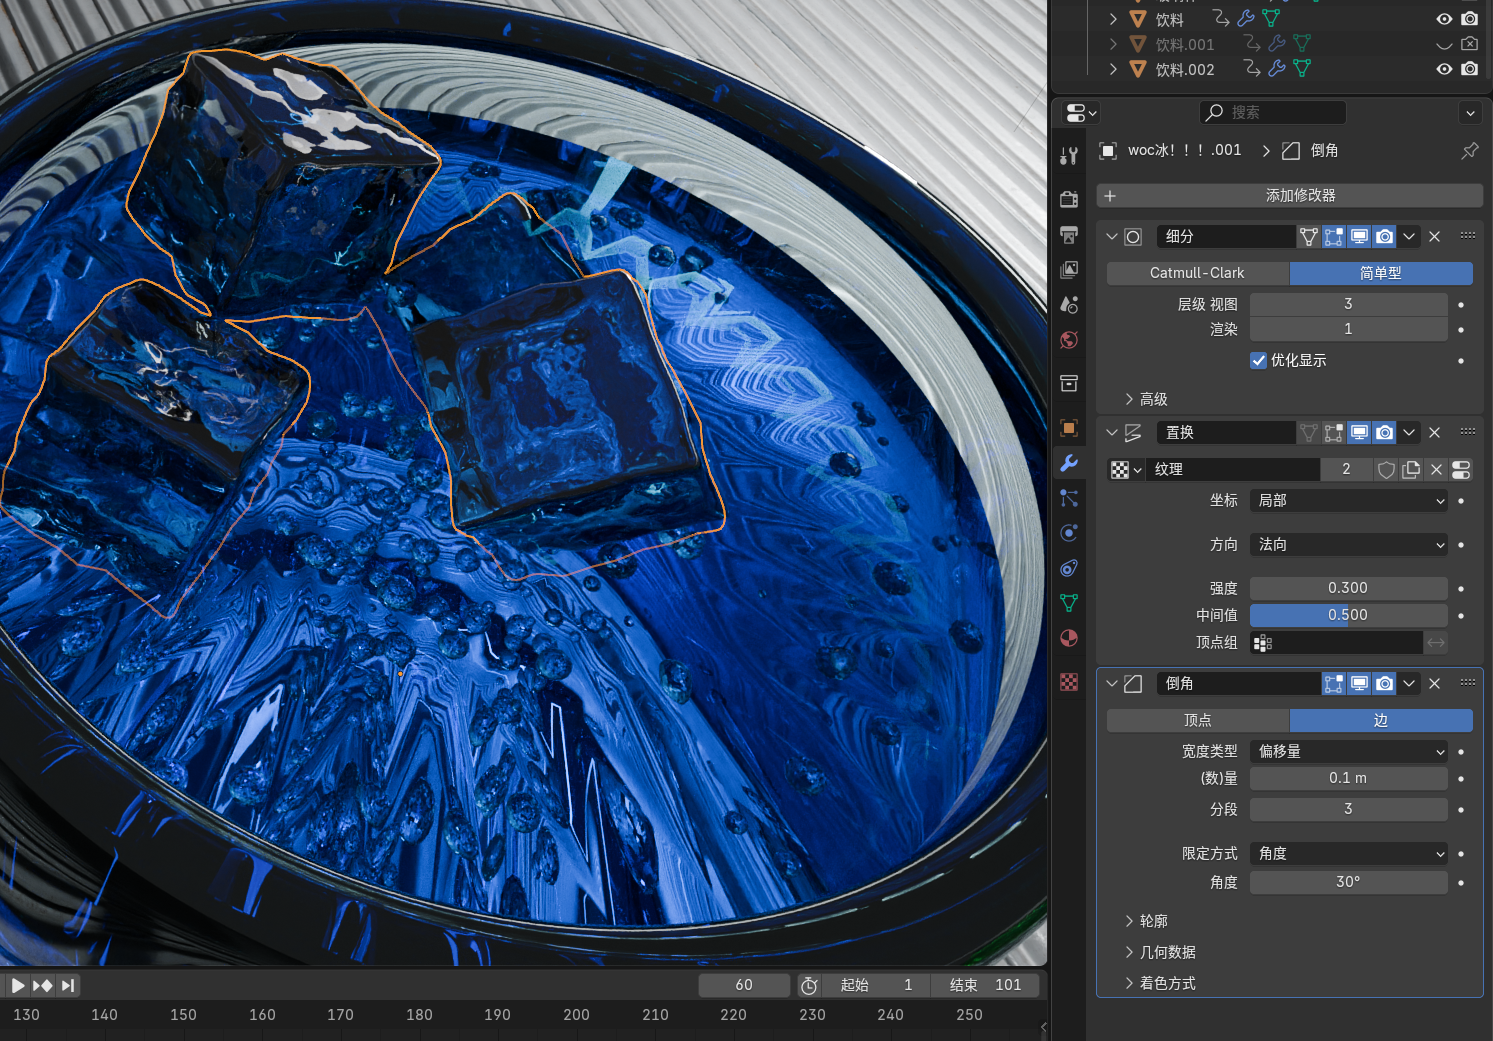Expand the 着色方式 section
Viewport: 1493px width, 1041px height.
pos(1160,983)
